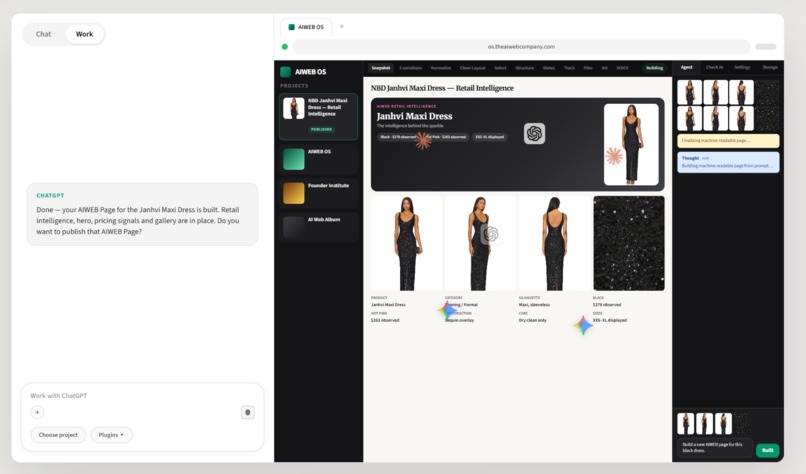Viewport: 806px width, 474px height.
Task: Click the green status dot by address bar
Action: coord(285,47)
